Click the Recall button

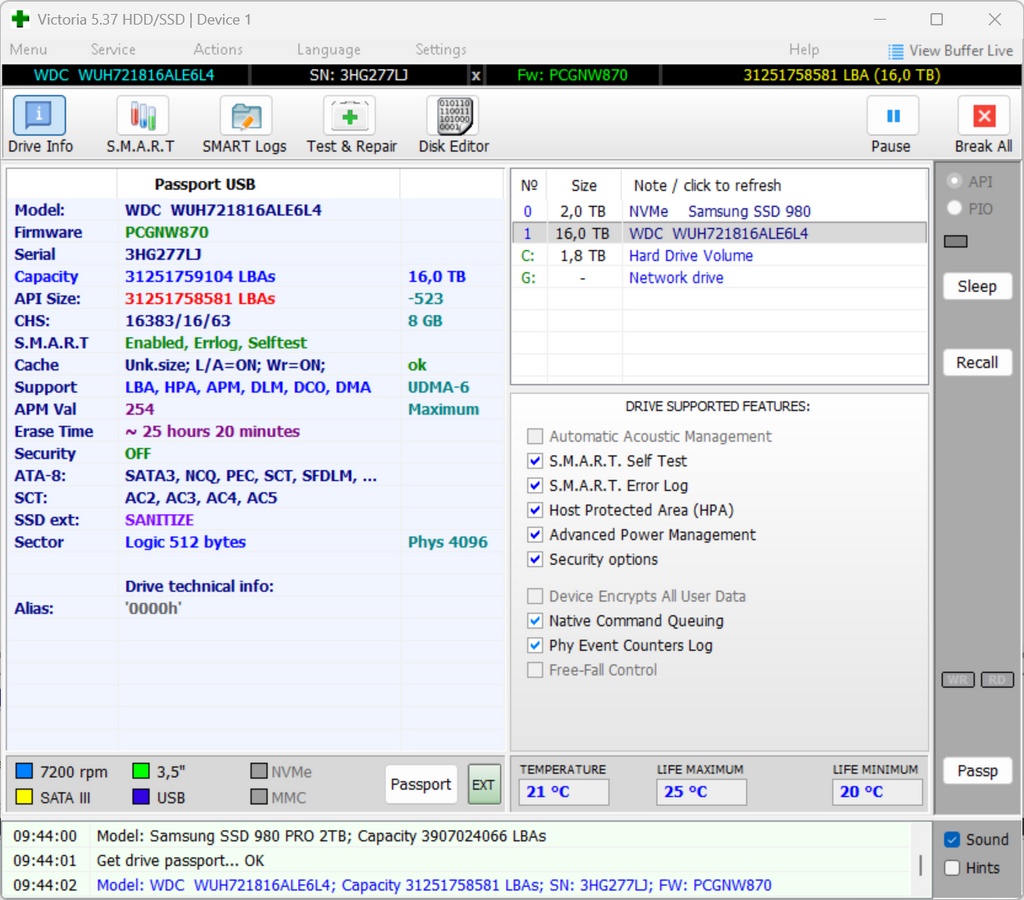pyautogui.click(x=977, y=362)
